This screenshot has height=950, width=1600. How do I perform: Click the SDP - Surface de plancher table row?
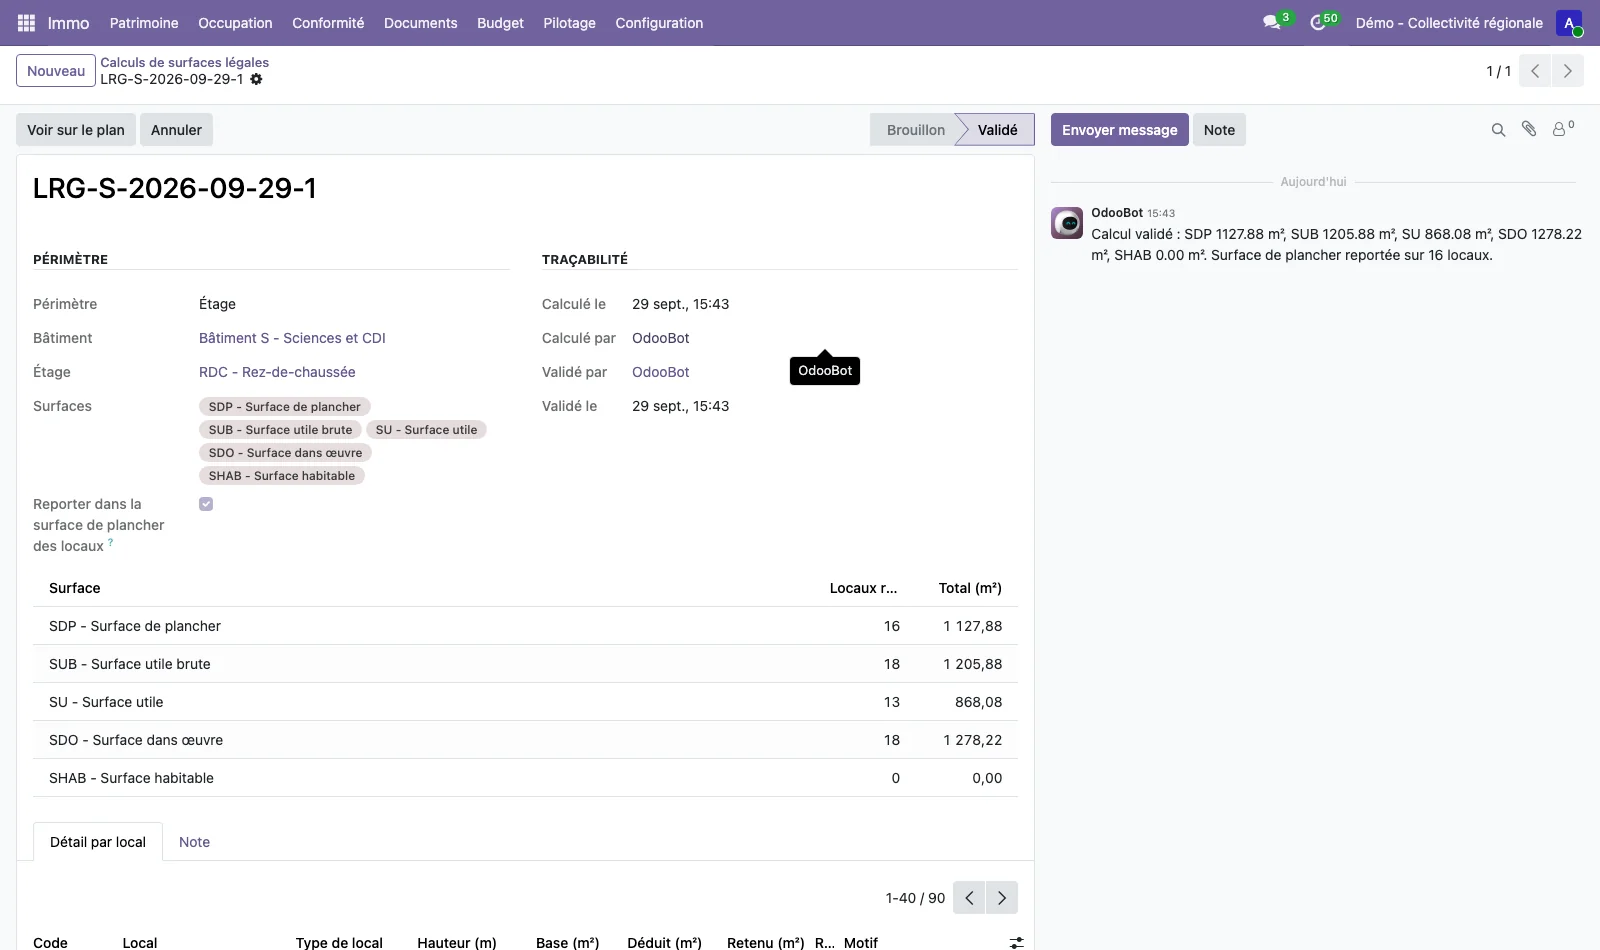pos(525,626)
